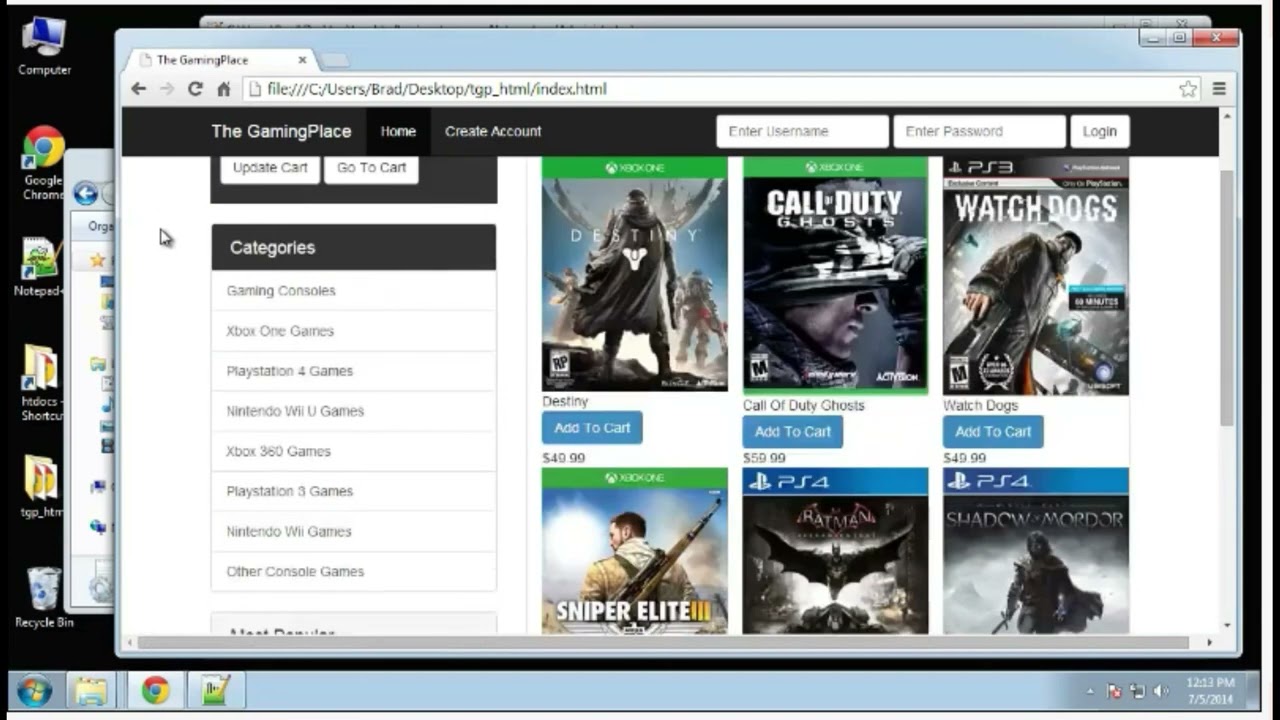Click the Update Cart button

pyautogui.click(x=270, y=168)
